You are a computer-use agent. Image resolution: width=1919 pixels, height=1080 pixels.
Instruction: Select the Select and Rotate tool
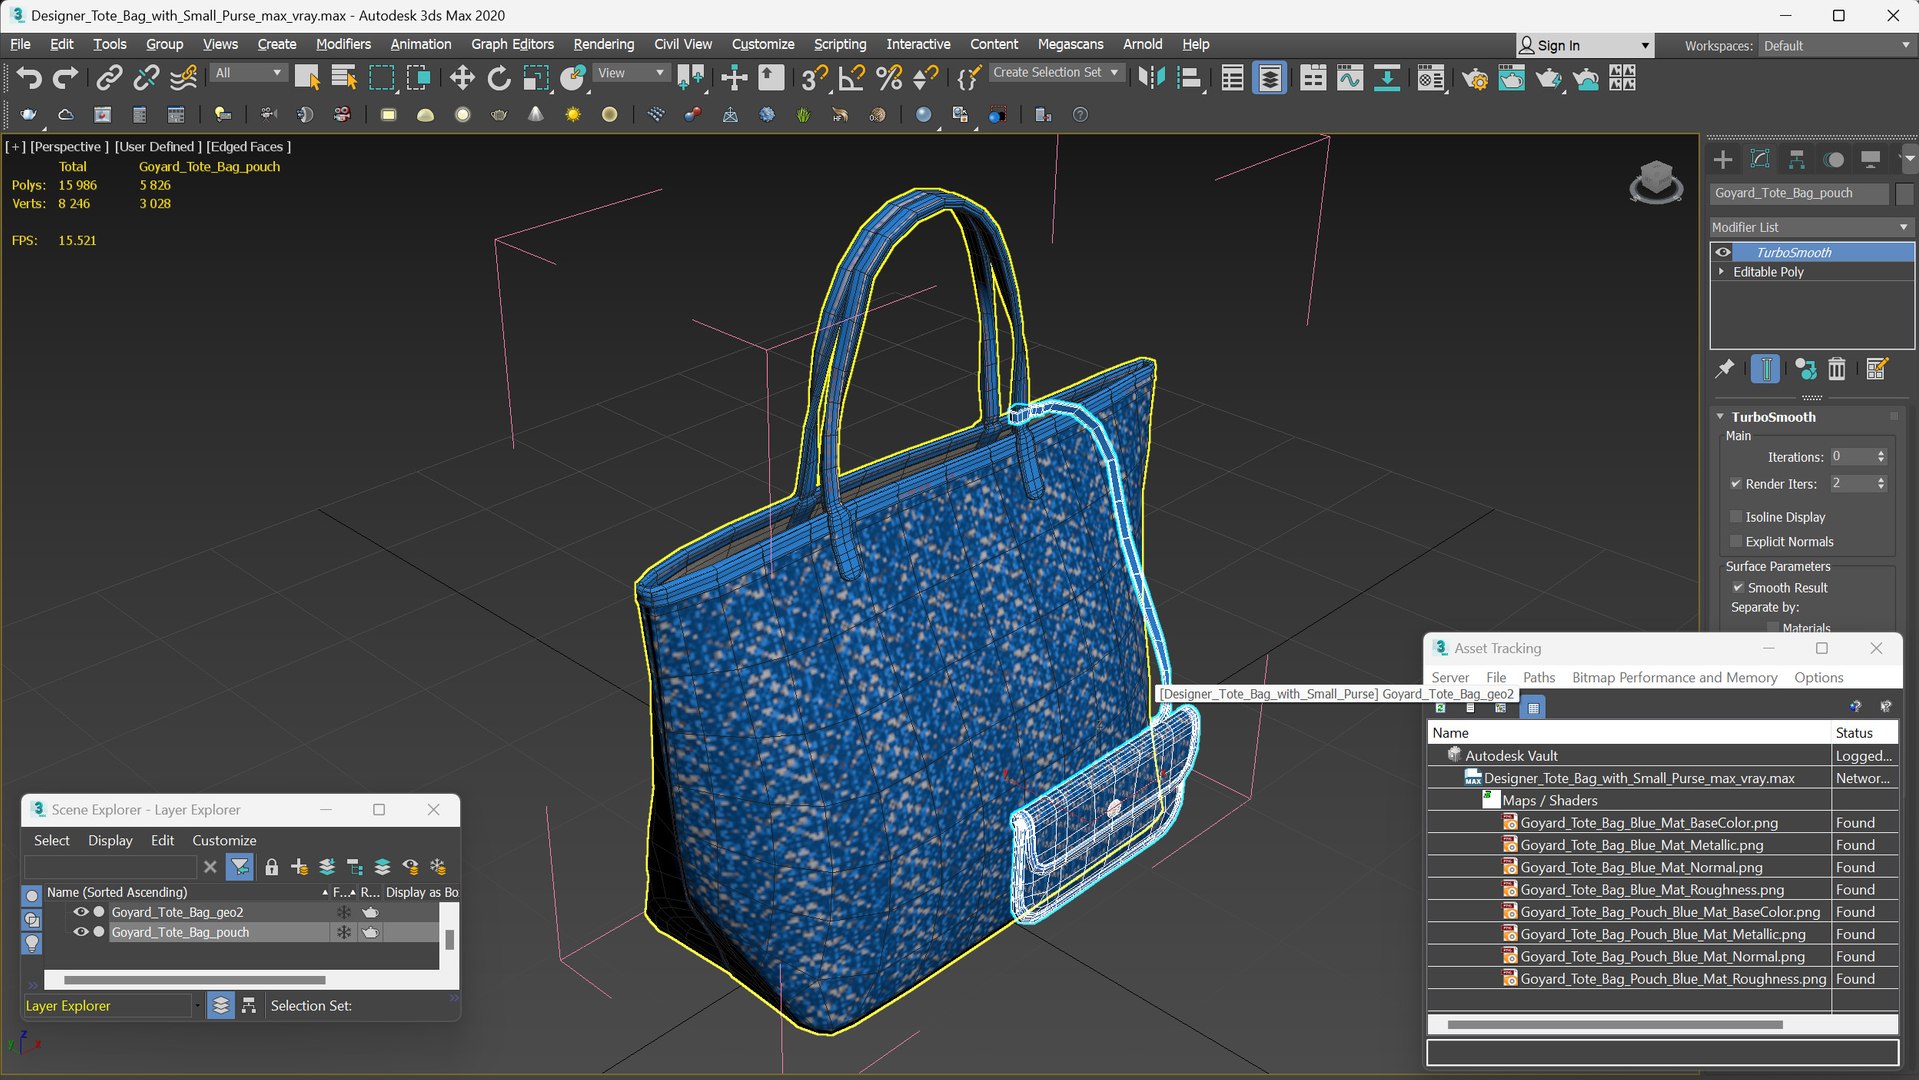coord(498,77)
